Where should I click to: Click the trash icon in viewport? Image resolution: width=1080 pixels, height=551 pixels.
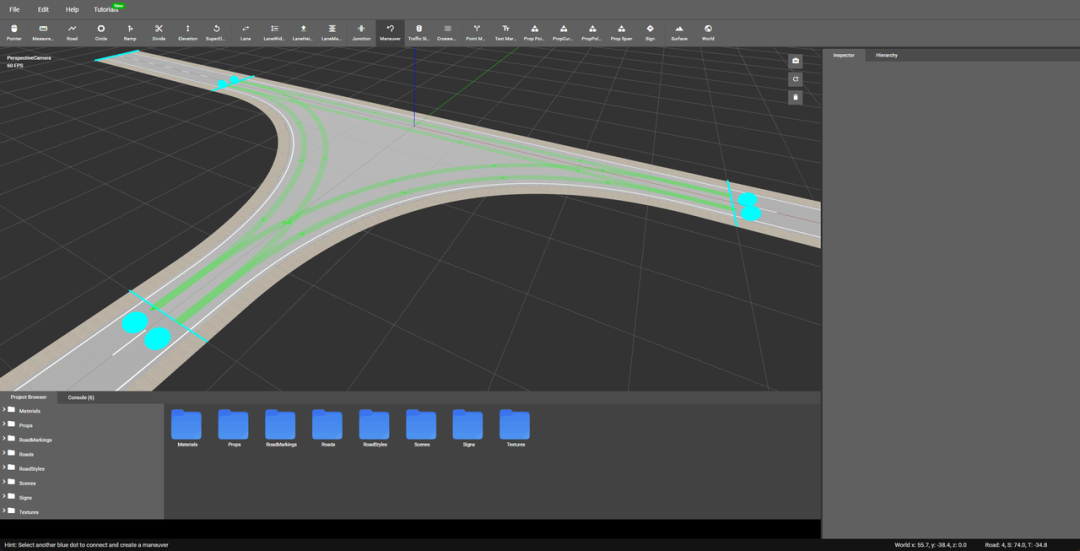[x=795, y=97]
